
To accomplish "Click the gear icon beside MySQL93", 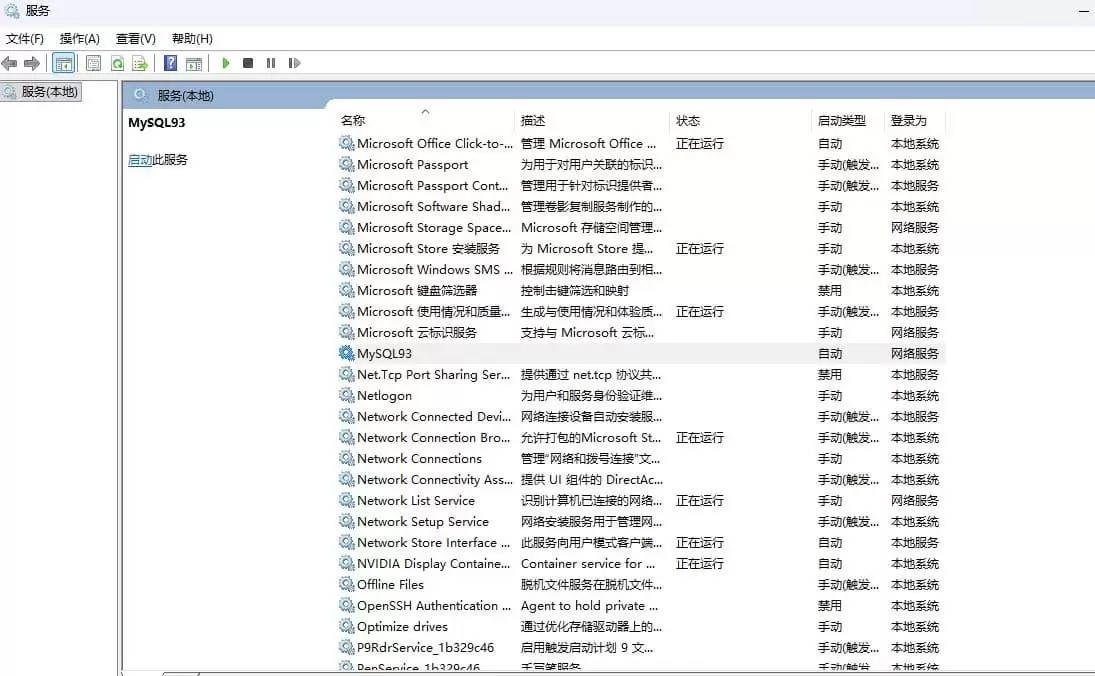I will (346, 353).
